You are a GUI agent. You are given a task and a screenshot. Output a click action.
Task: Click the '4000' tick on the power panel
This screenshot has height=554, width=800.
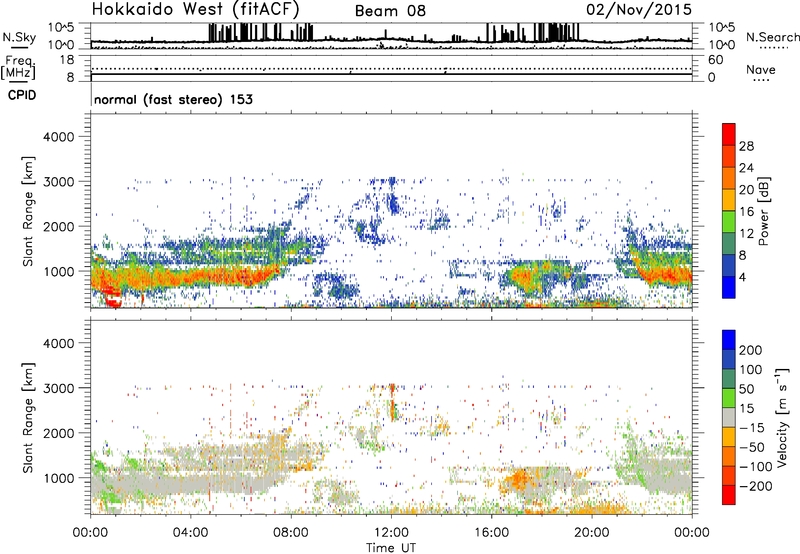click(58, 137)
